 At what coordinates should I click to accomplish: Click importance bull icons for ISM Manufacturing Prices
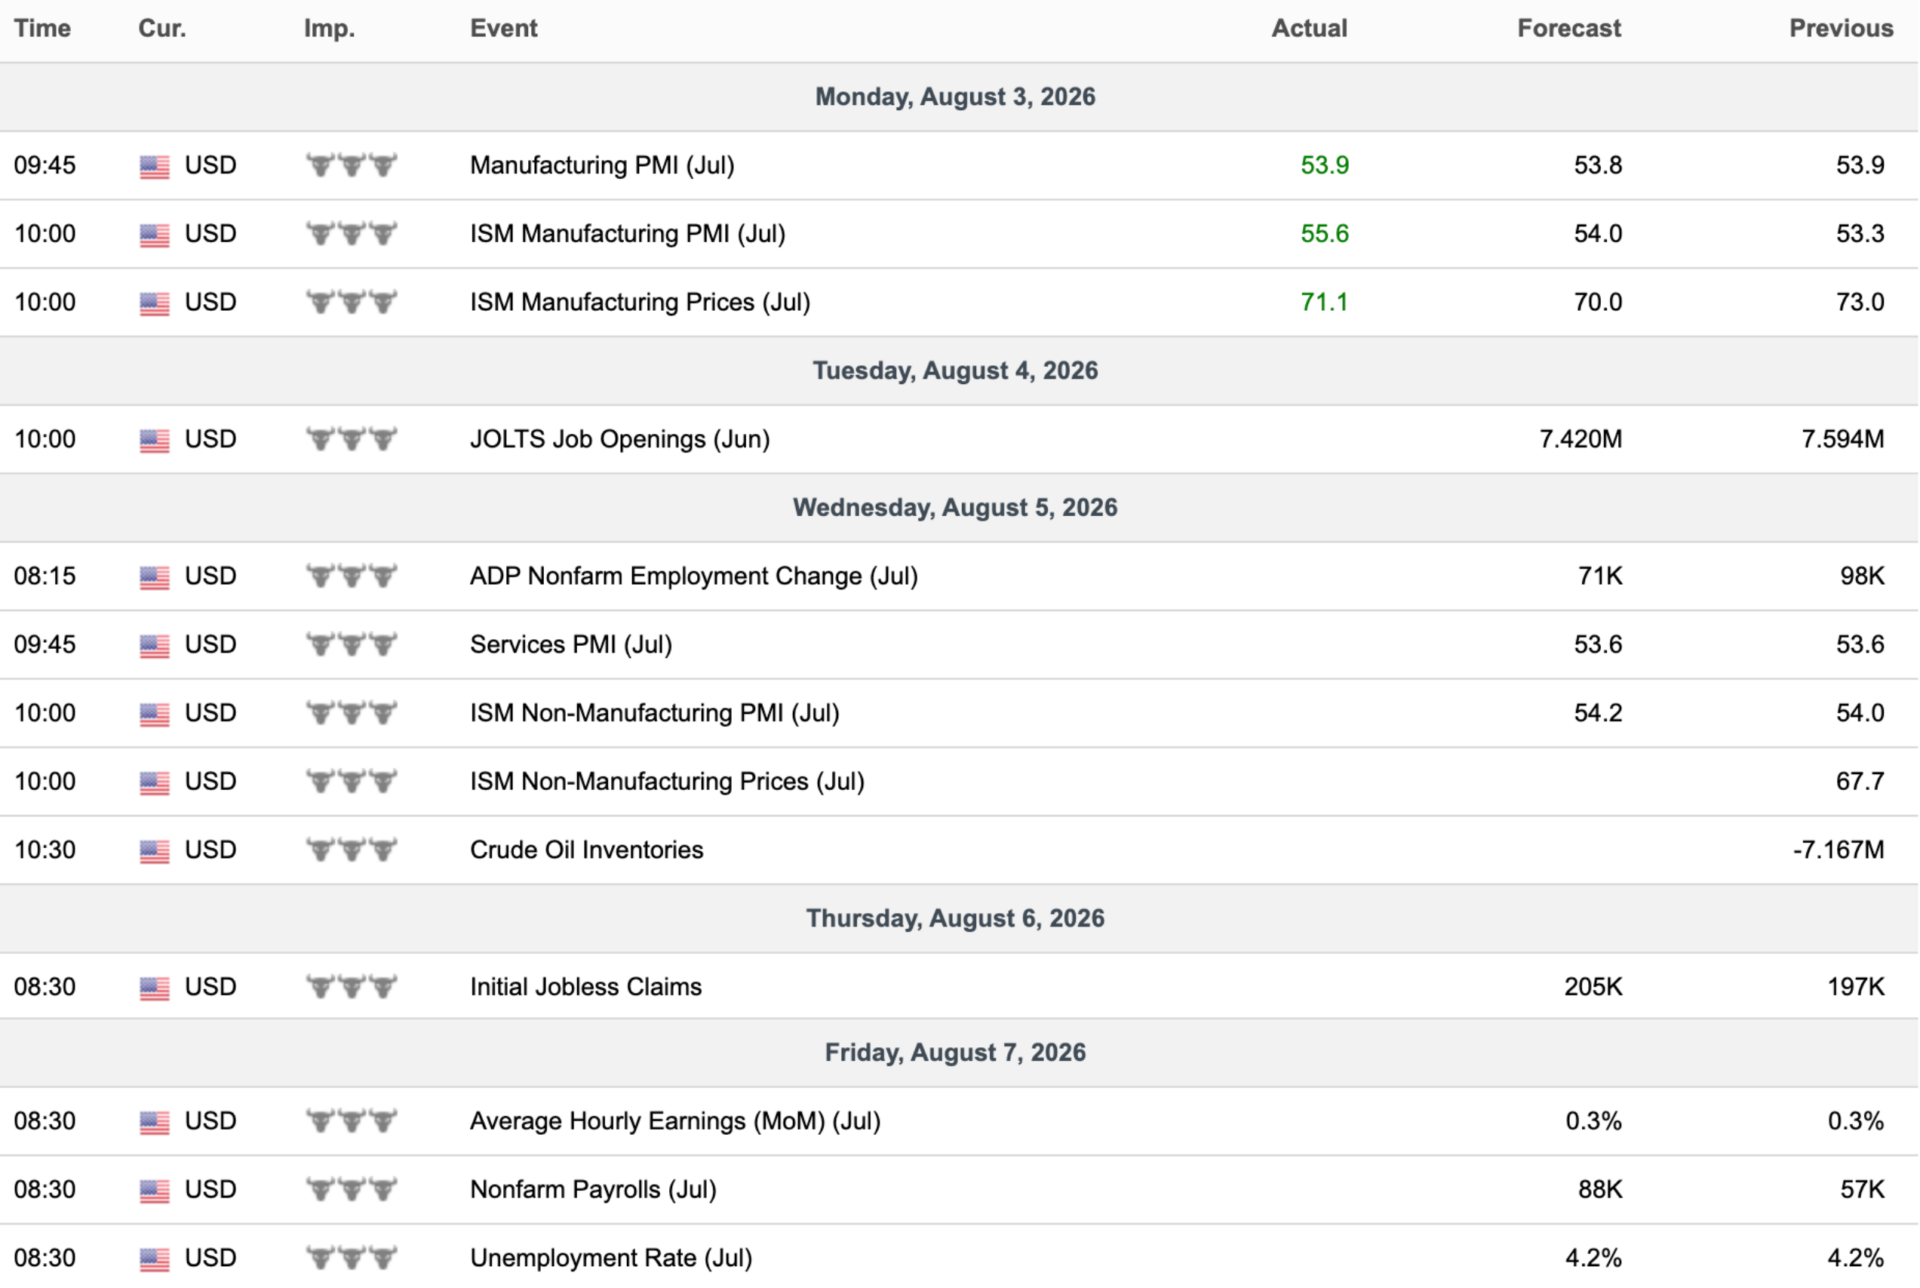[351, 303]
